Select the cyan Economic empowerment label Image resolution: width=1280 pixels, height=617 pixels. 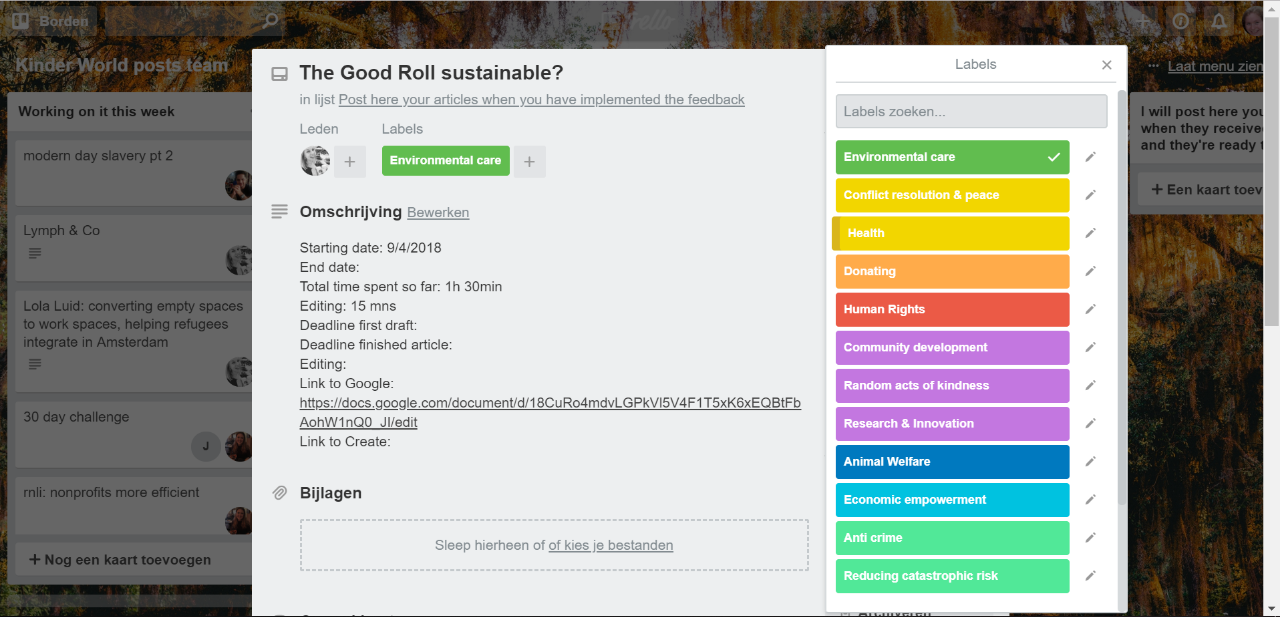[953, 499]
